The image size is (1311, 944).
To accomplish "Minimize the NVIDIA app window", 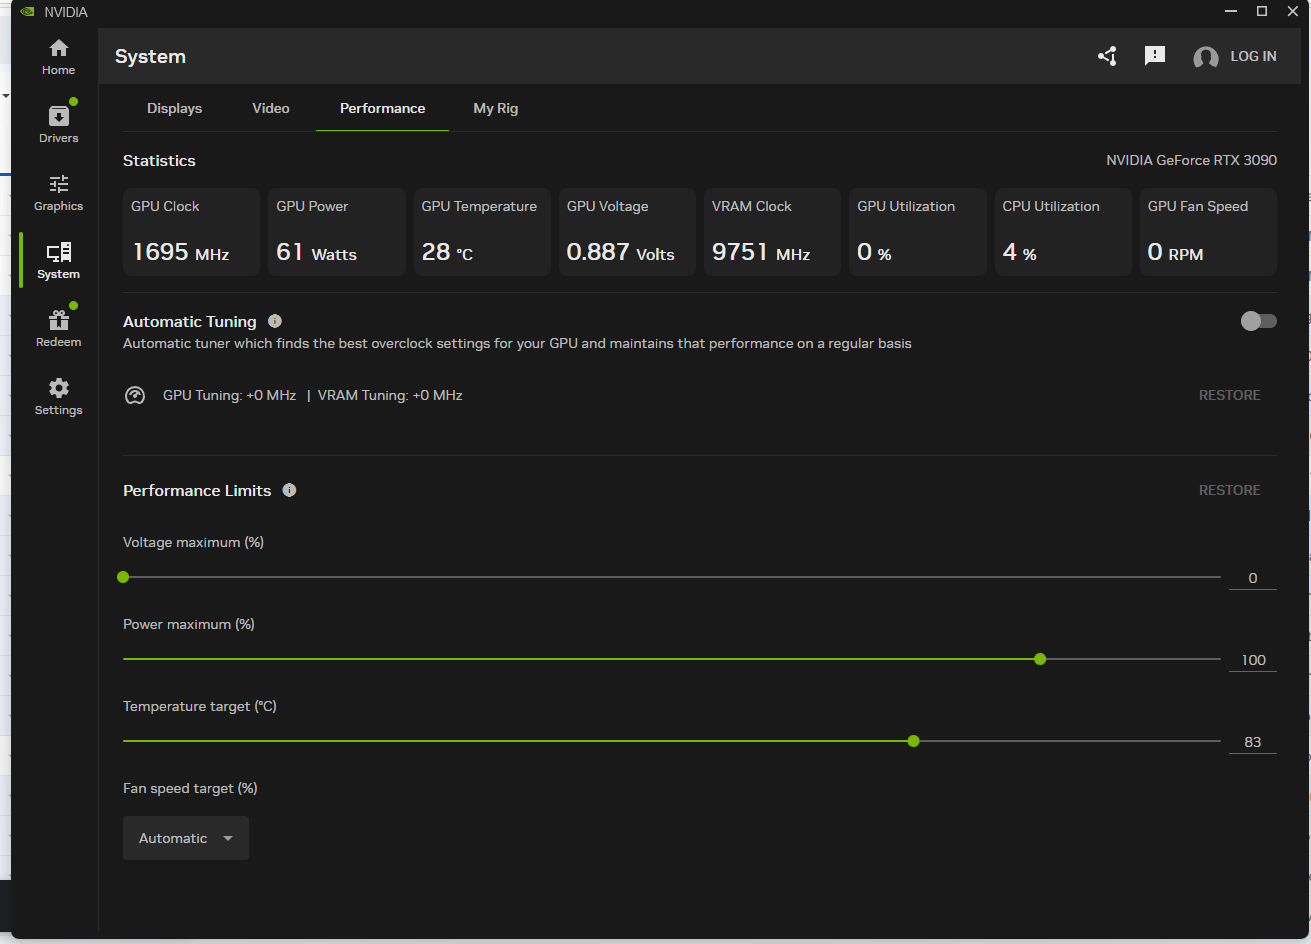I will 1231,11.
